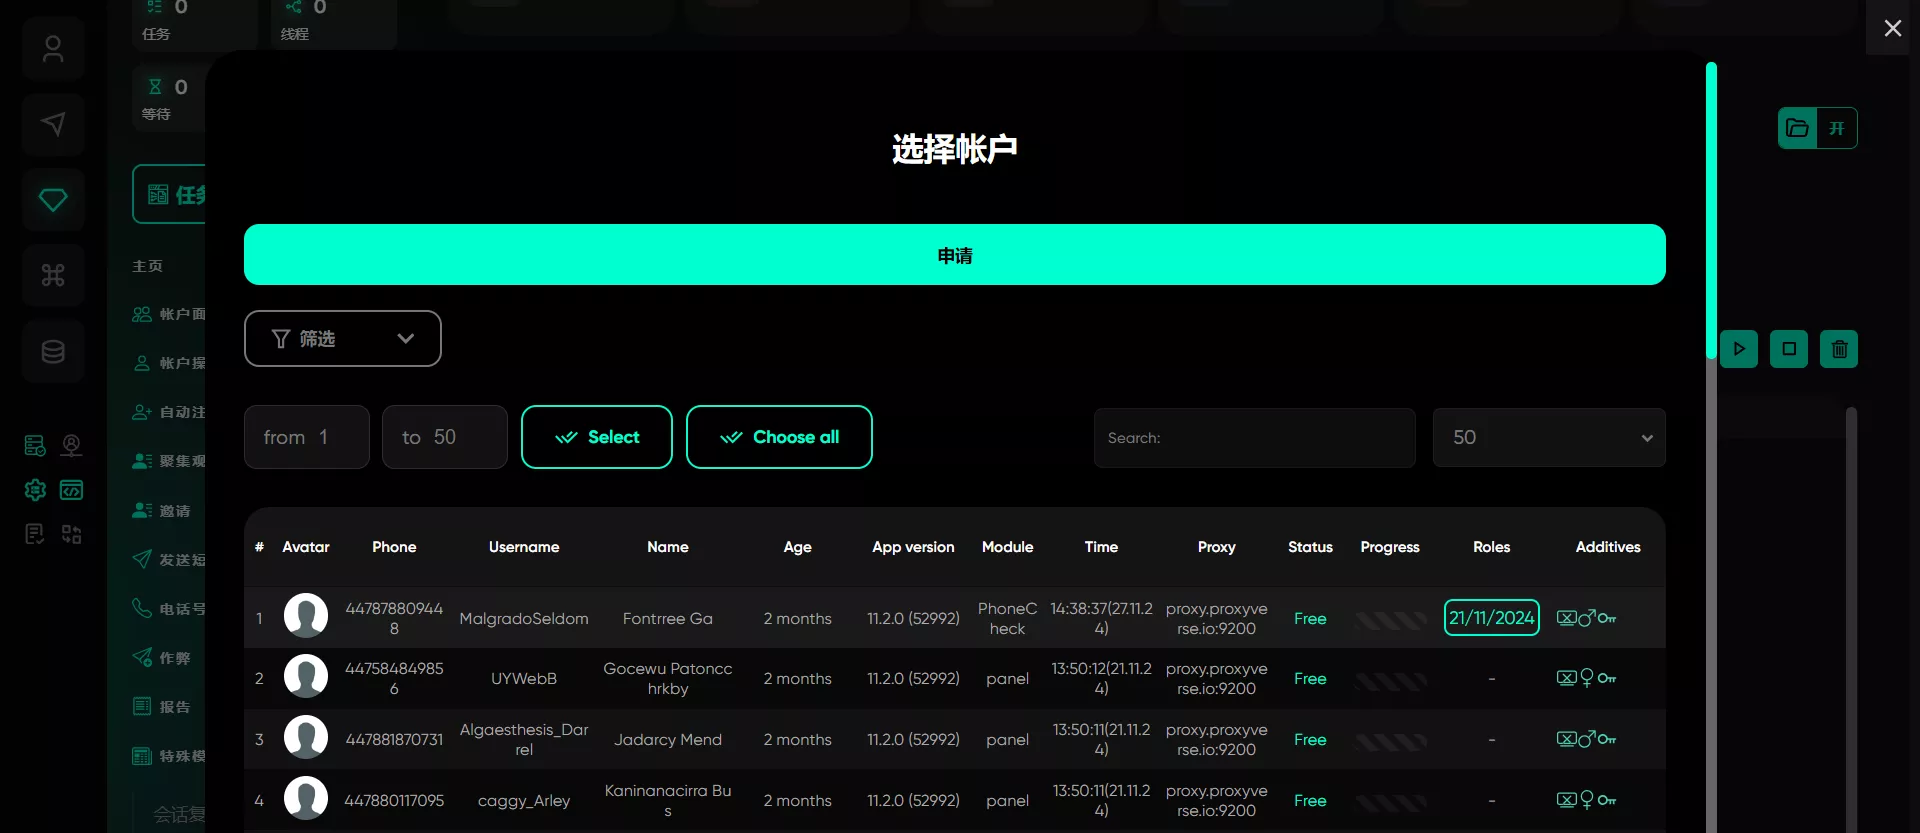Click the female gender icon in UYWebB's row
The width and height of the screenshot is (1920, 833).
tap(1587, 678)
